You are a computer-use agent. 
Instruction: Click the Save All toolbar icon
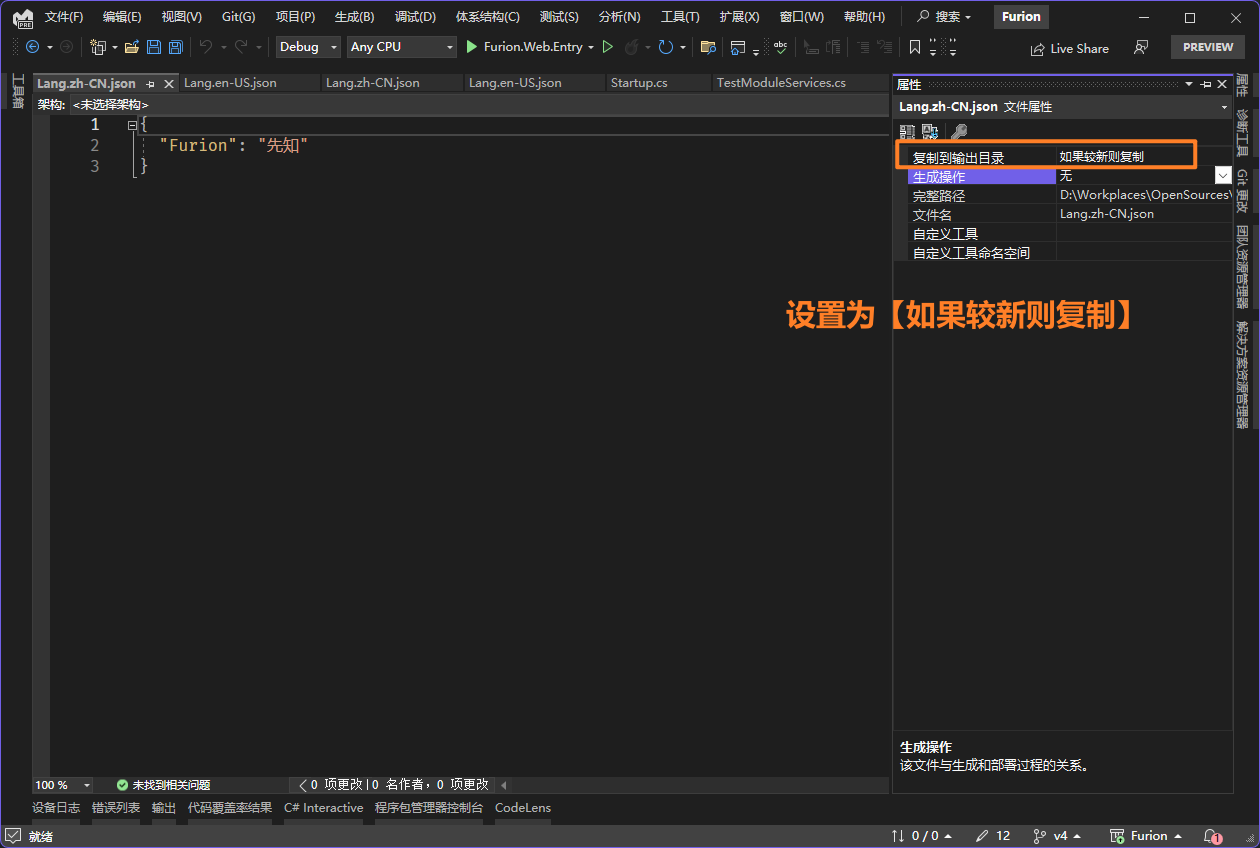(x=176, y=47)
